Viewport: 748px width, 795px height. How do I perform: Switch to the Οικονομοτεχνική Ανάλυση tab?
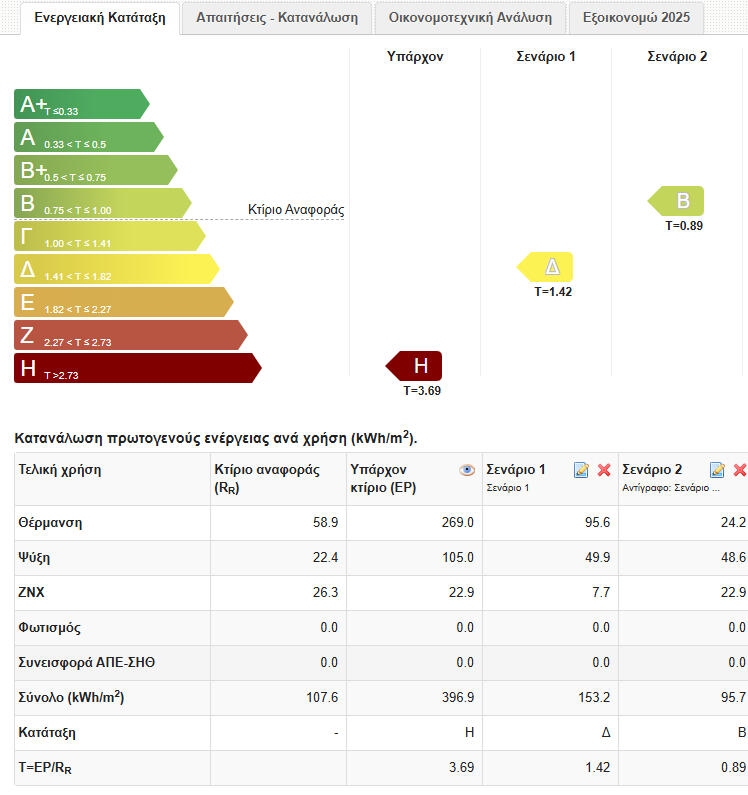pyautogui.click(x=470, y=18)
